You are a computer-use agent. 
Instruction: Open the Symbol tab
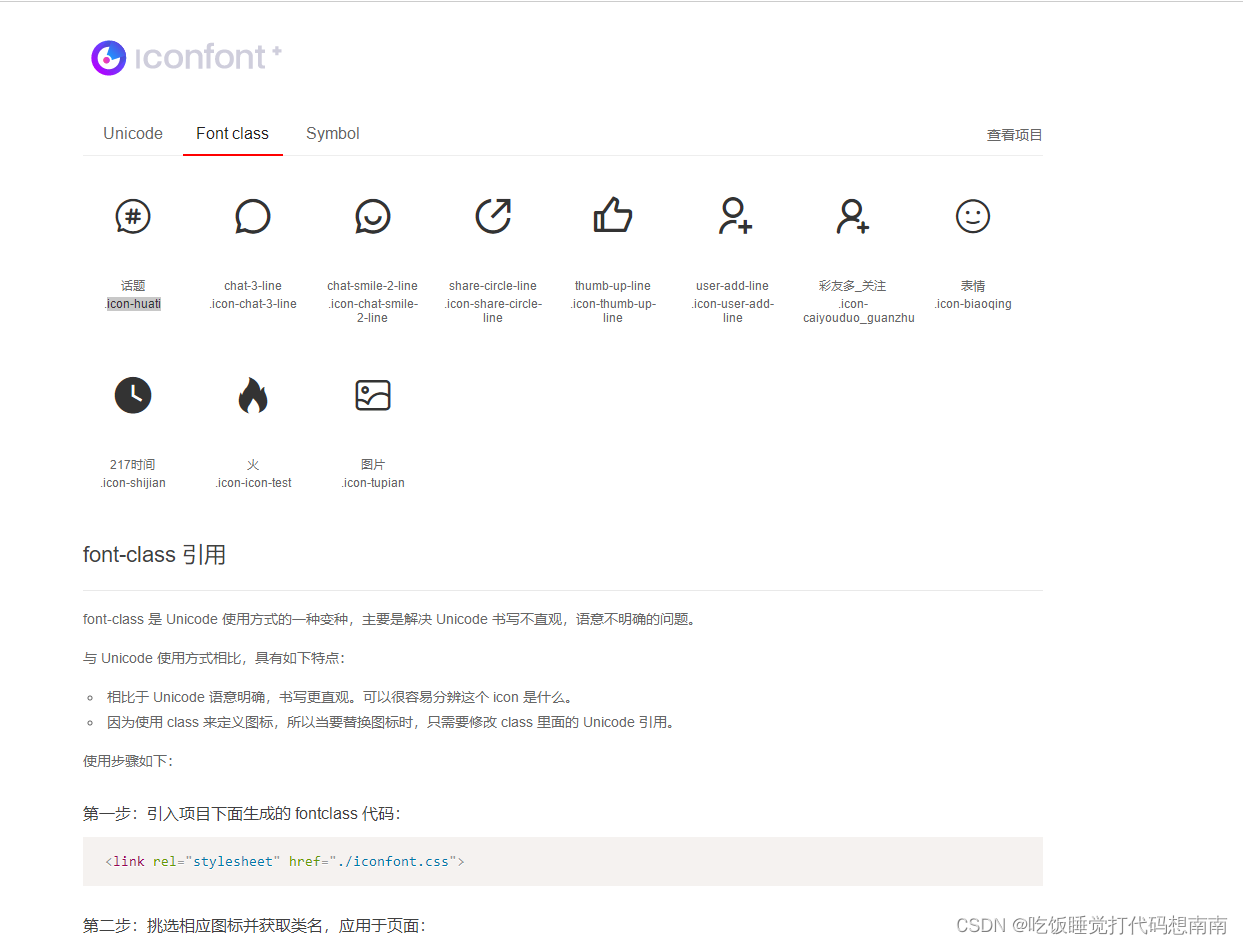[x=332, y=133]
